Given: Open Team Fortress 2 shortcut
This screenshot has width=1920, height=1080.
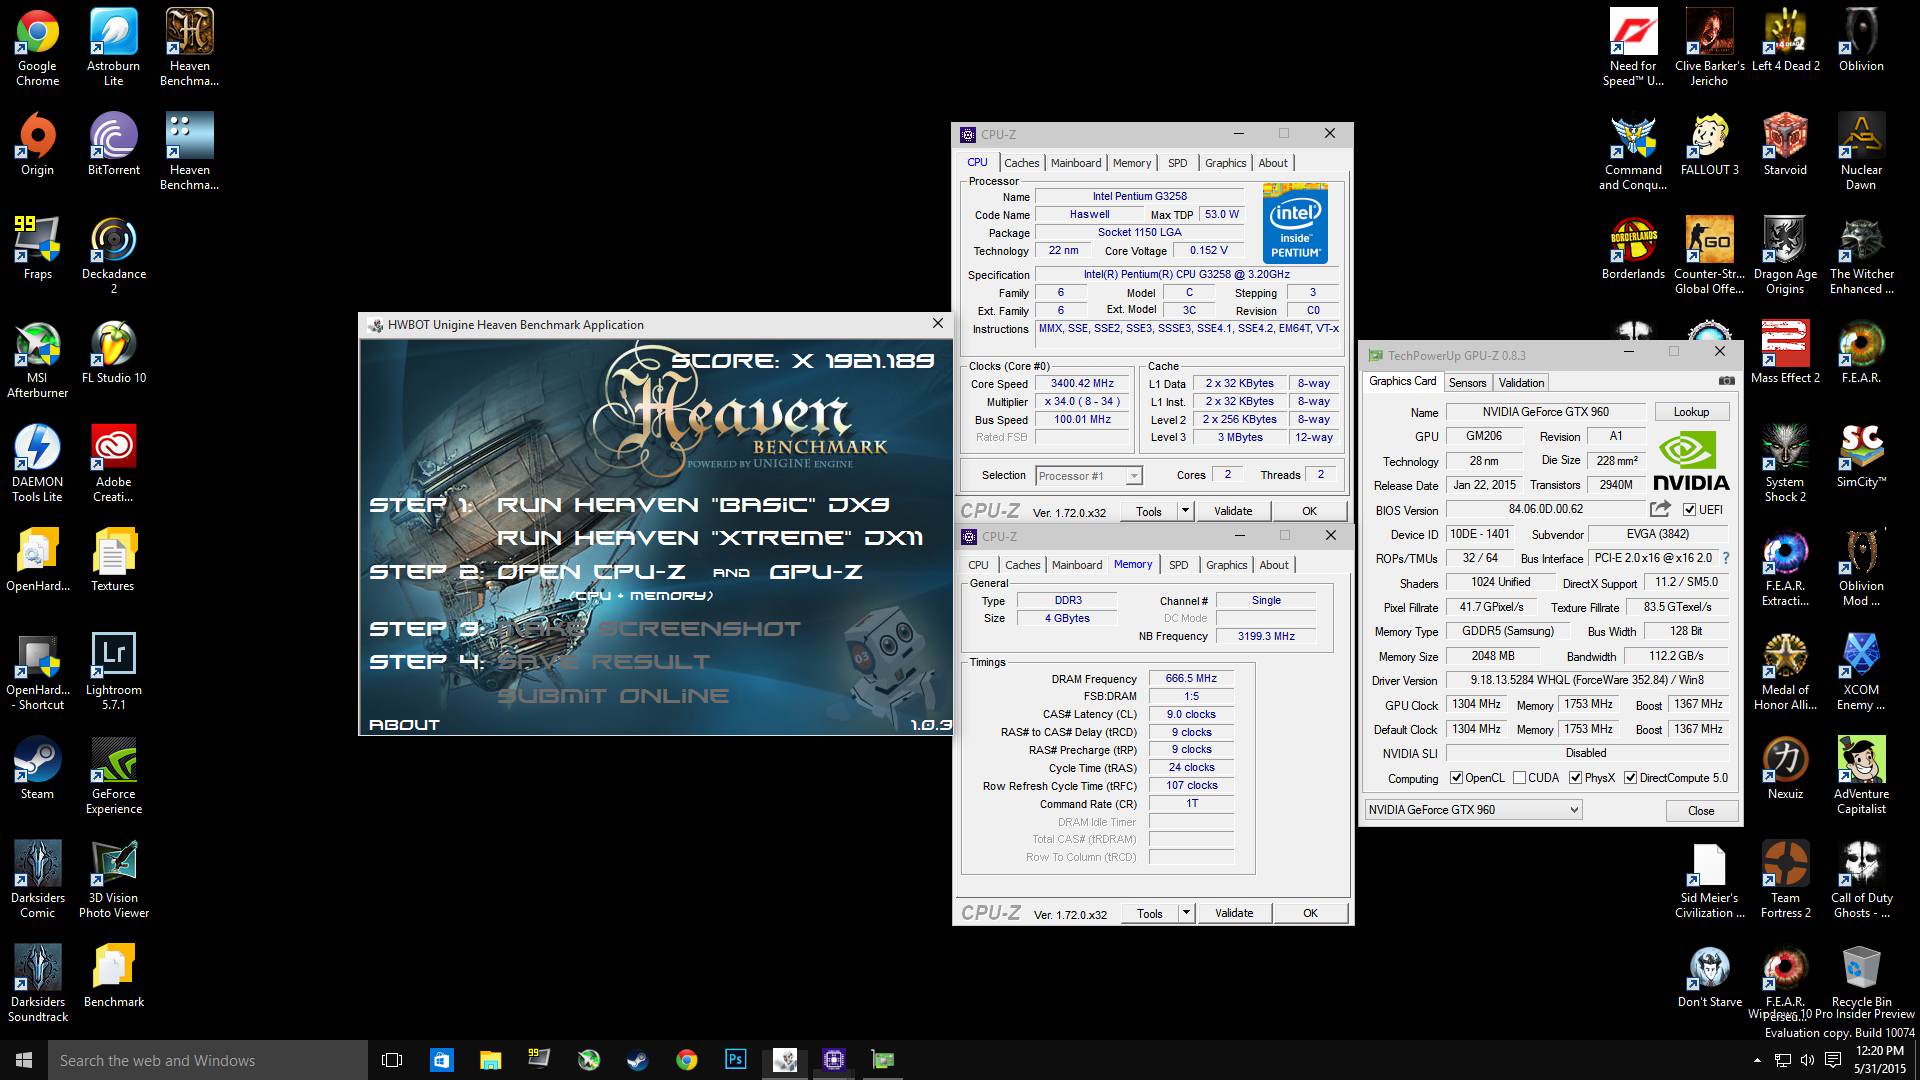Looking at the screenshot, I should click(x=1785, y=879).
